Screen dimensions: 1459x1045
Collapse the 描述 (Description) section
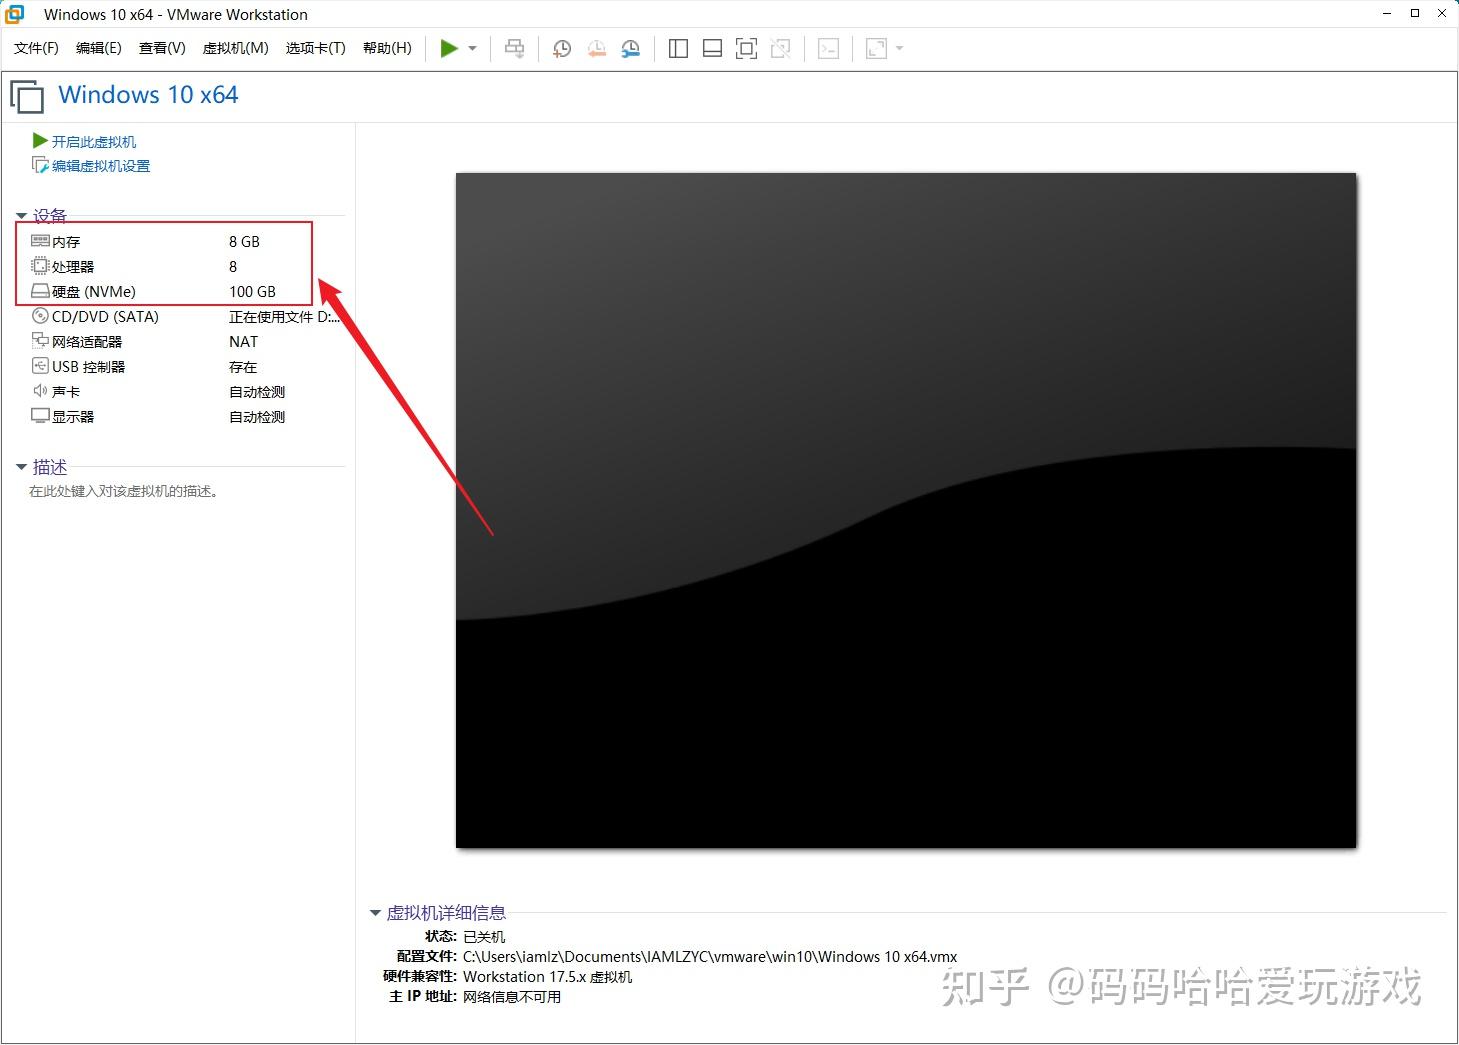point(22,466)
